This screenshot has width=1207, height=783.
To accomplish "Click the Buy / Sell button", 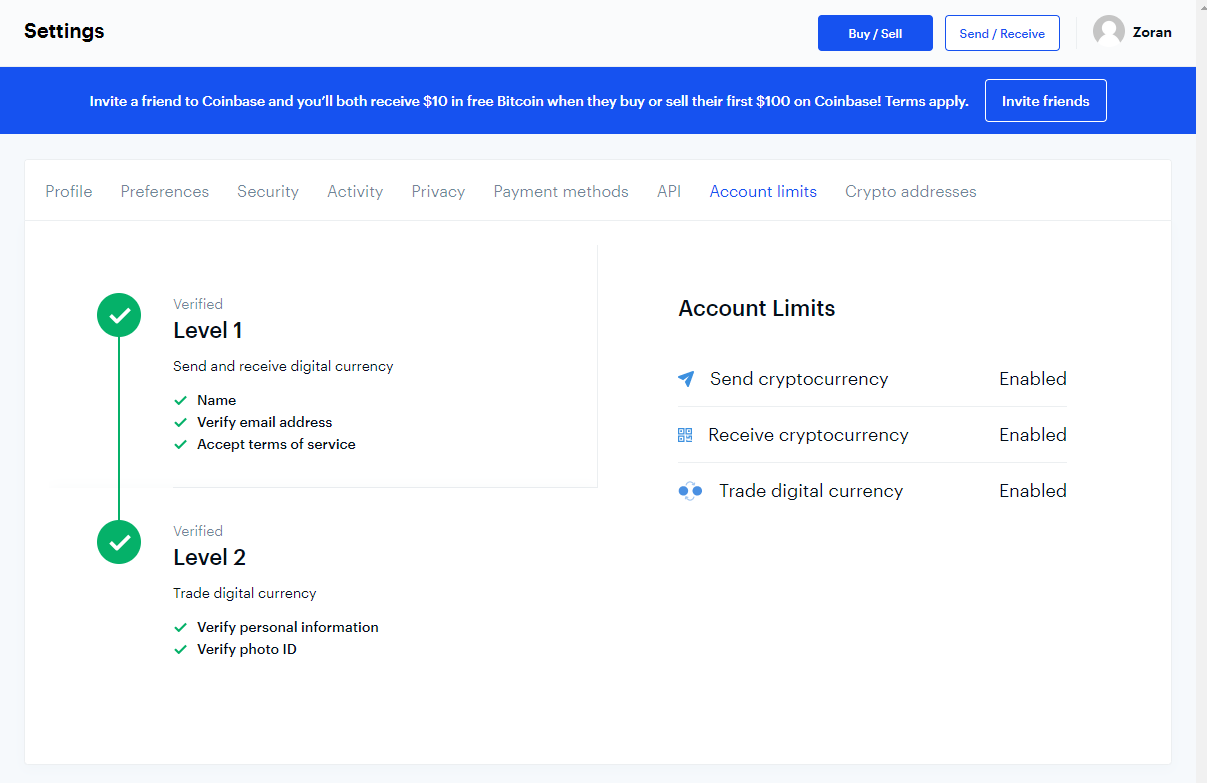I will click(875, 33).
